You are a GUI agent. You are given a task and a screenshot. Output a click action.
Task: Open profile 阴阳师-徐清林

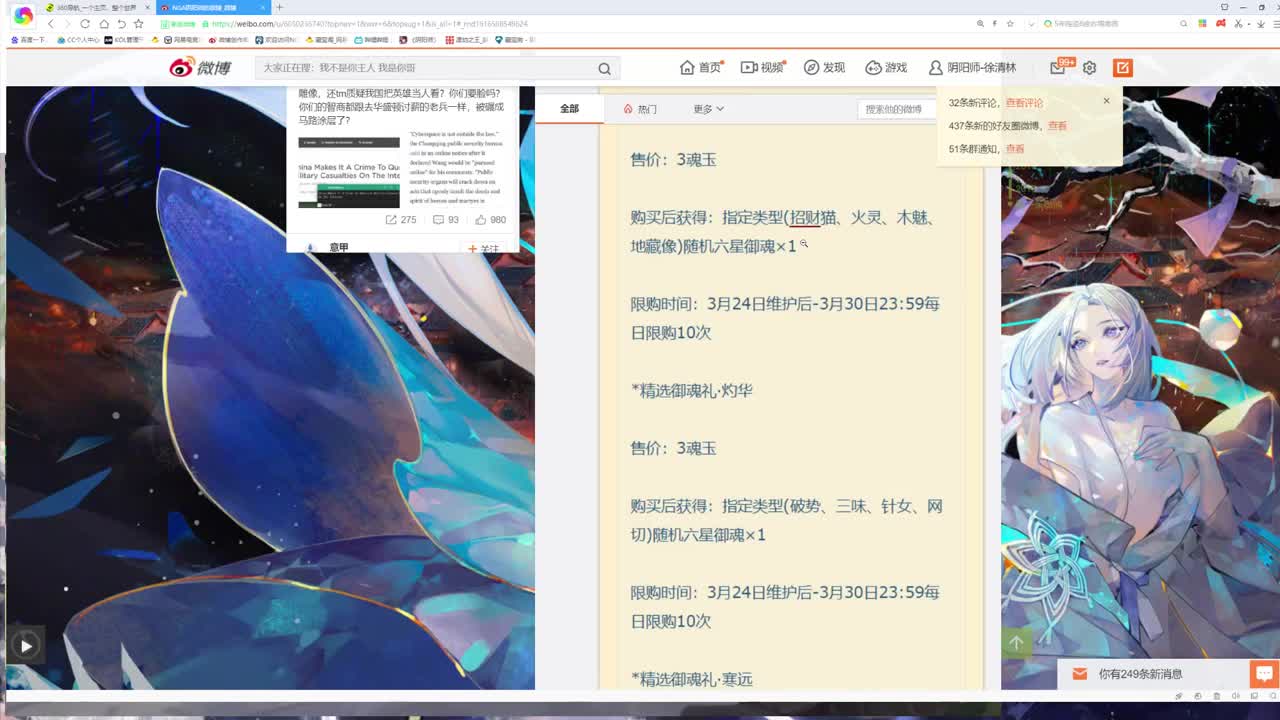(x=972, y=67)
